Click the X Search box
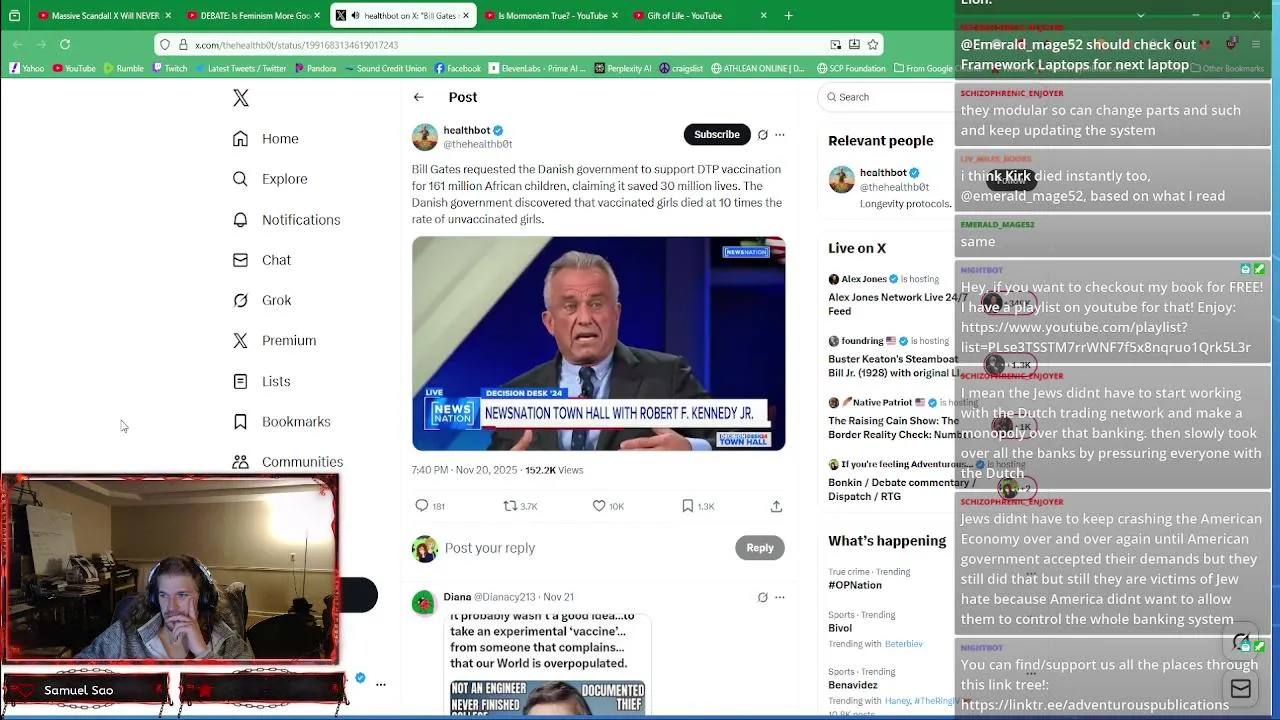The image size is (1280, 720). (885, 97)
